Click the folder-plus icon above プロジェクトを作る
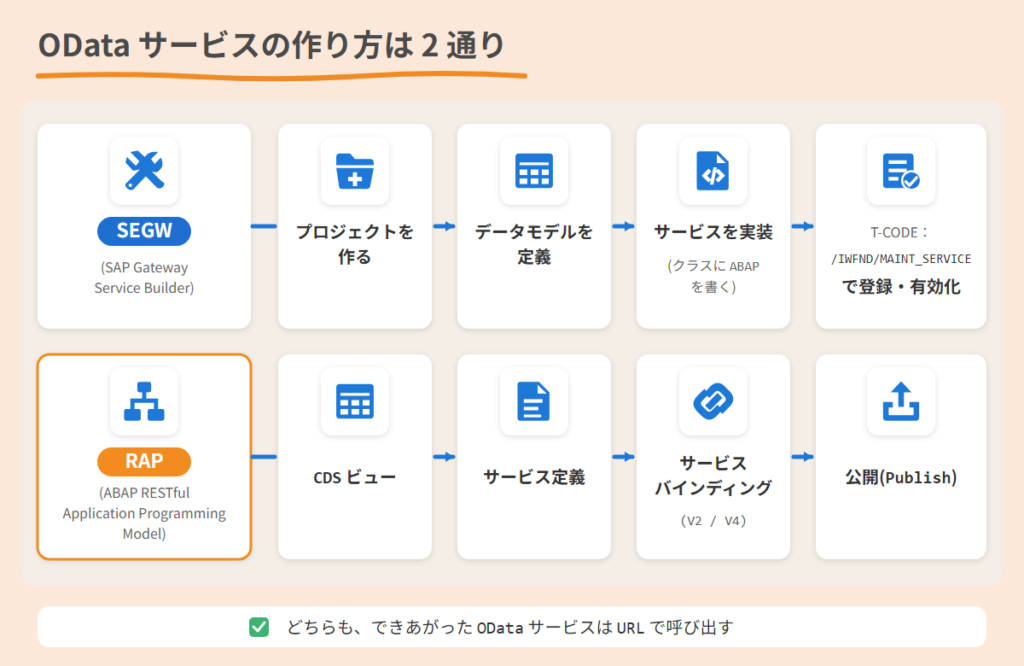The image size is (1024, 666). (x=355, y=171)
